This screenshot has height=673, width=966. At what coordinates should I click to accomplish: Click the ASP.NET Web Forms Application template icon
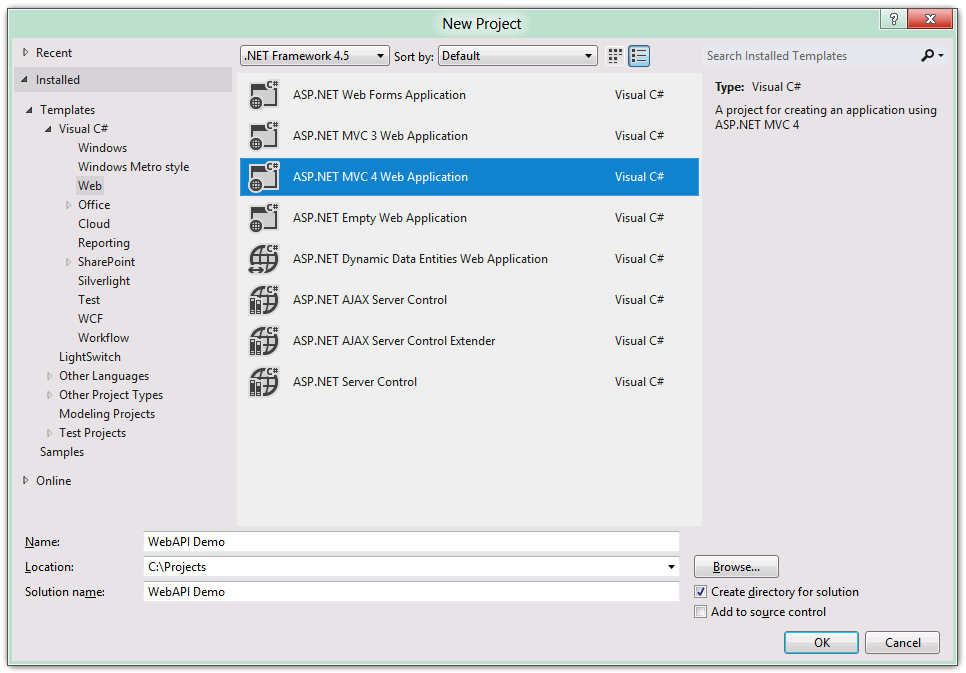pyautogui.click(x=264, y=95)
